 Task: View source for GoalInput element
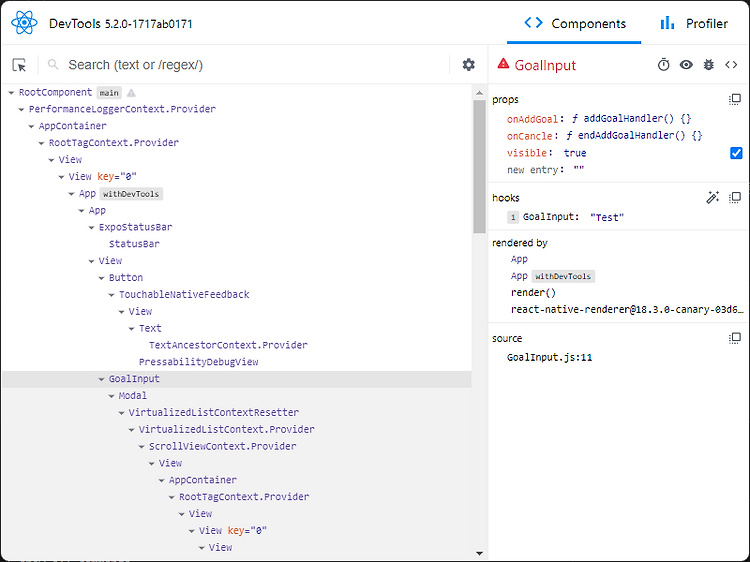coord(731,65)
